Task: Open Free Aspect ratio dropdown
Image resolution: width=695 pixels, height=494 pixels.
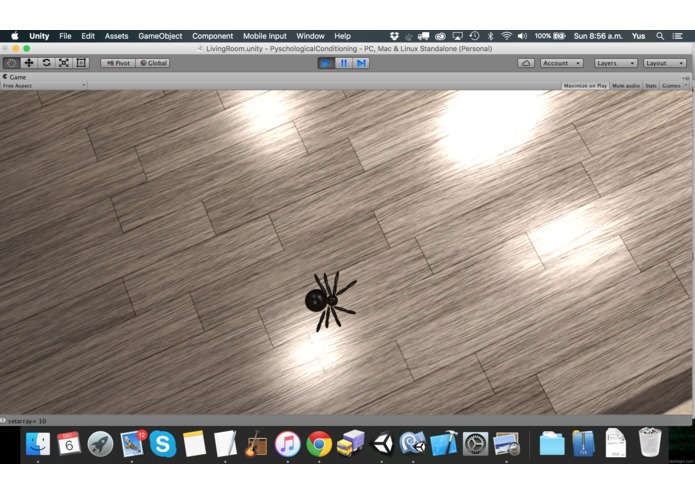Action: (43, 86)
